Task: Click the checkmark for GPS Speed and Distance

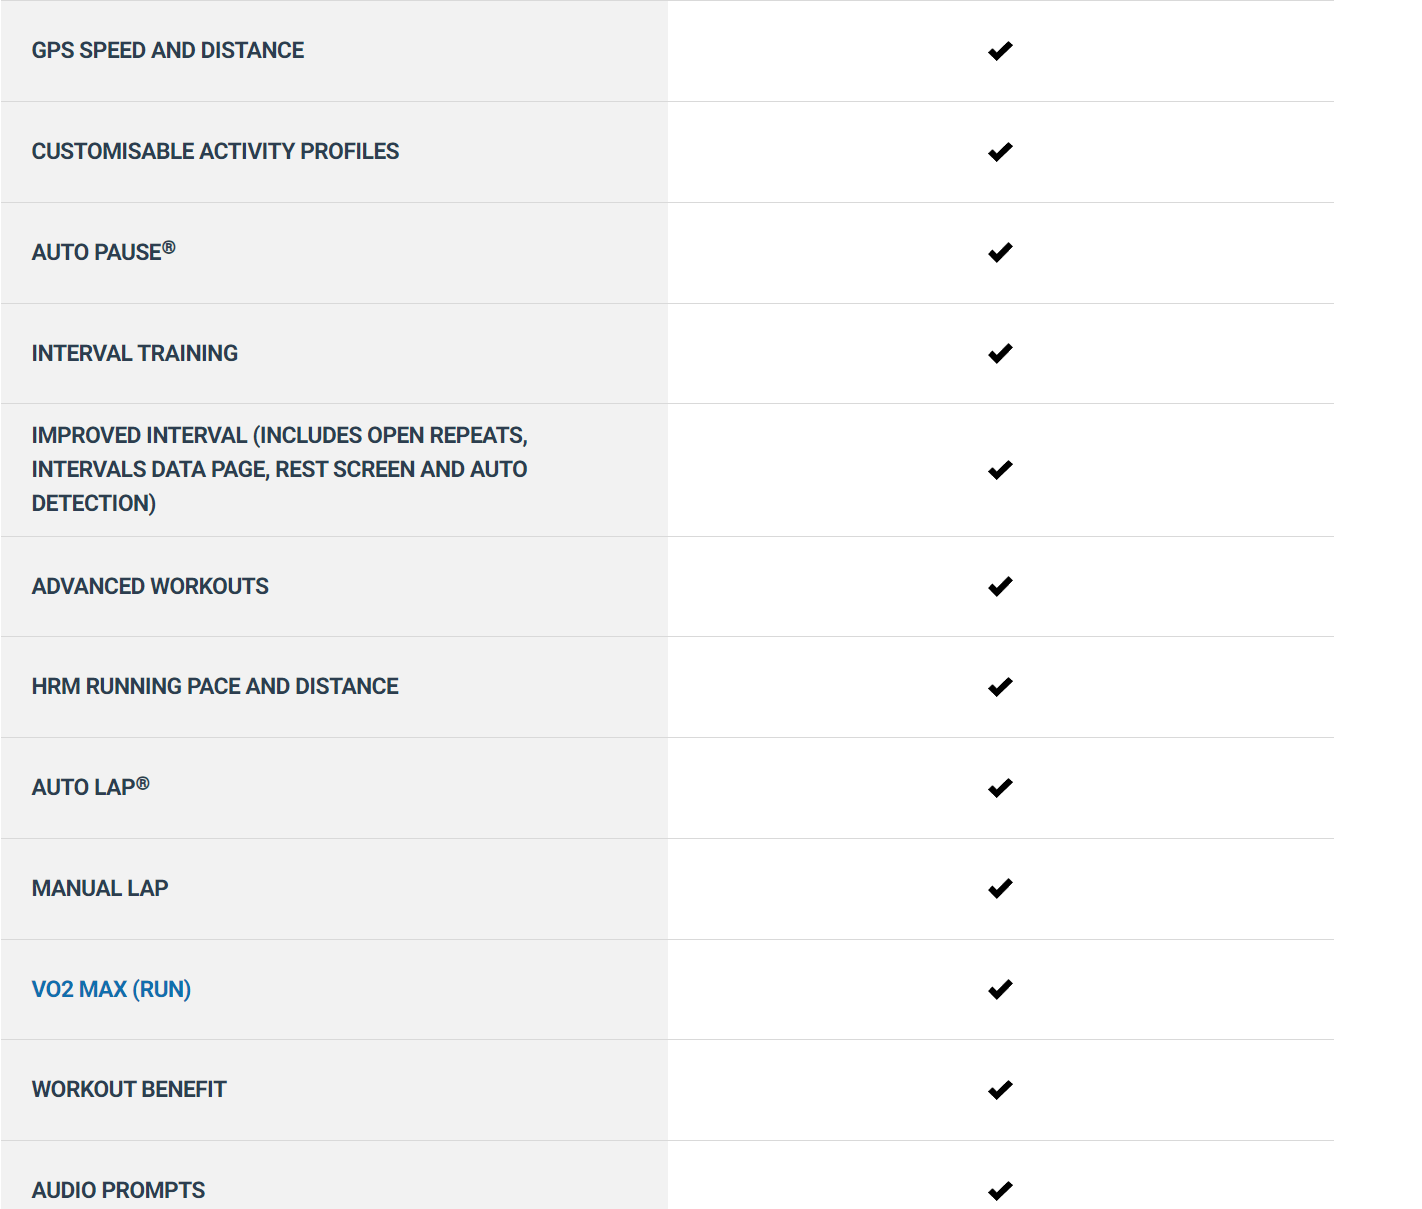Action: 1000,51
